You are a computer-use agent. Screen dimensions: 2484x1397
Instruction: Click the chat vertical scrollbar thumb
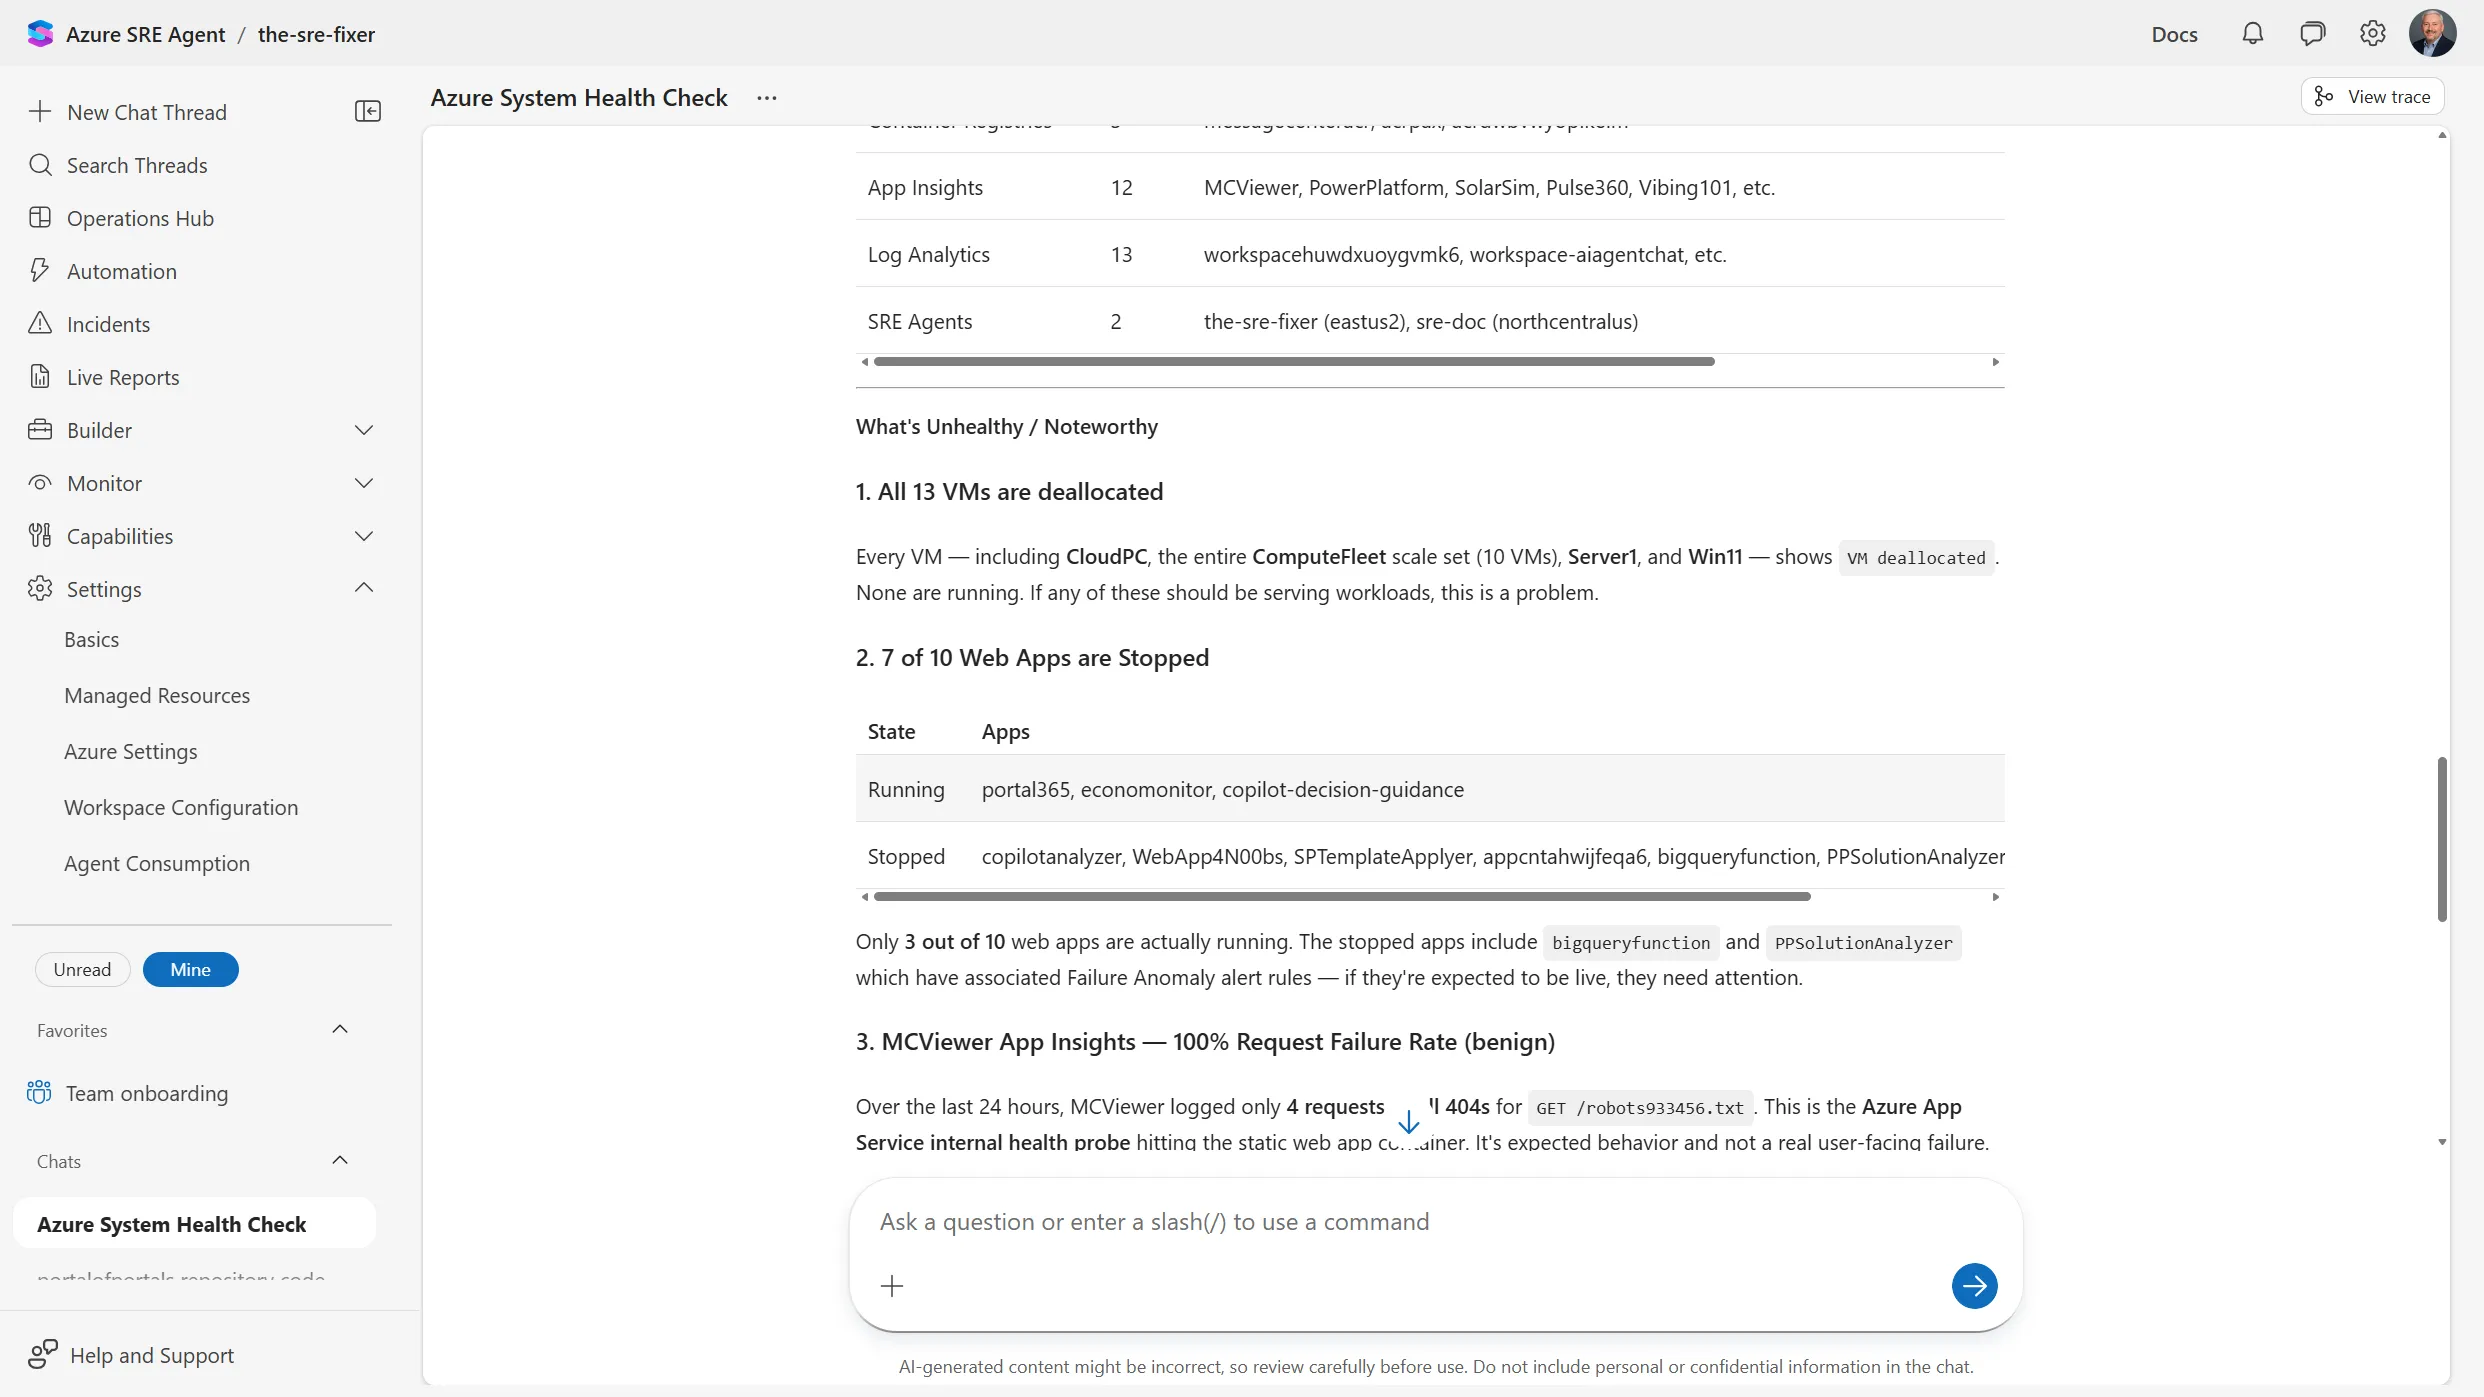[2442, 840]
